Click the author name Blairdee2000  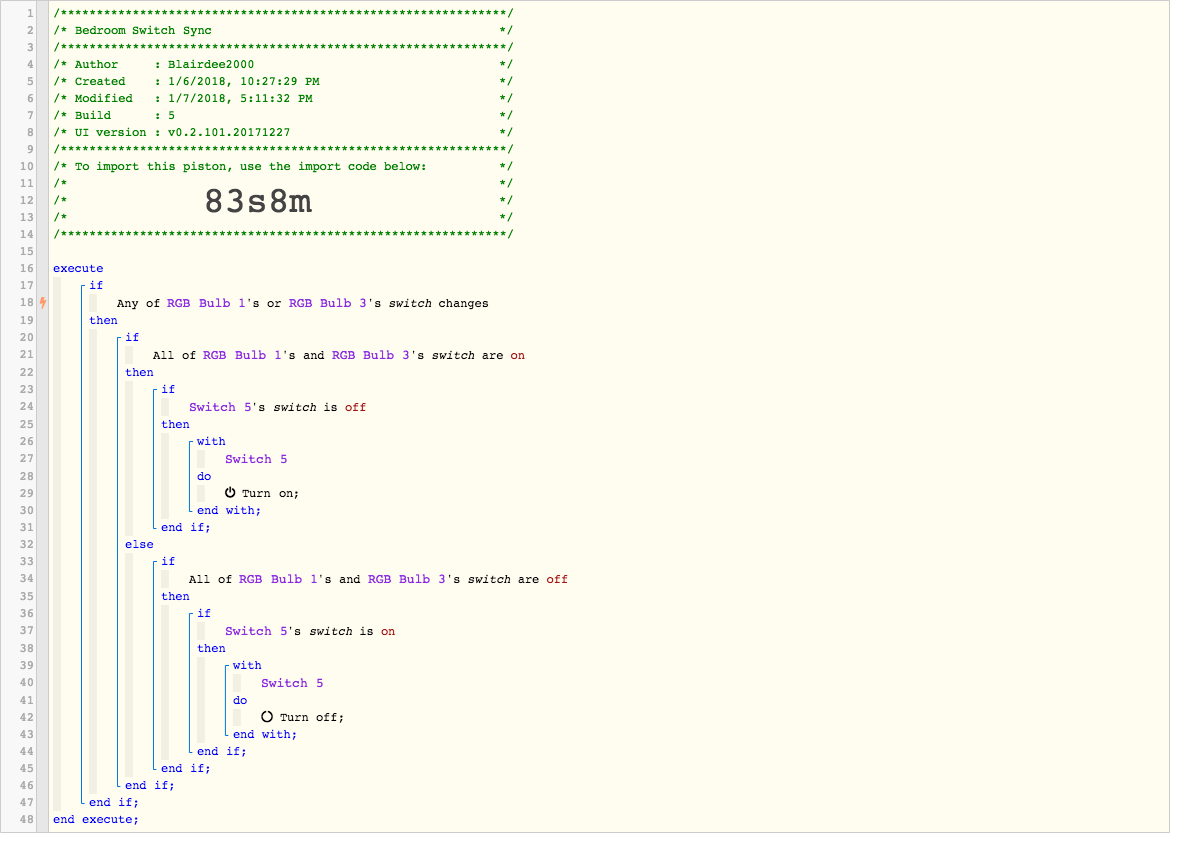pyautogui.click(x=211, y=65)
